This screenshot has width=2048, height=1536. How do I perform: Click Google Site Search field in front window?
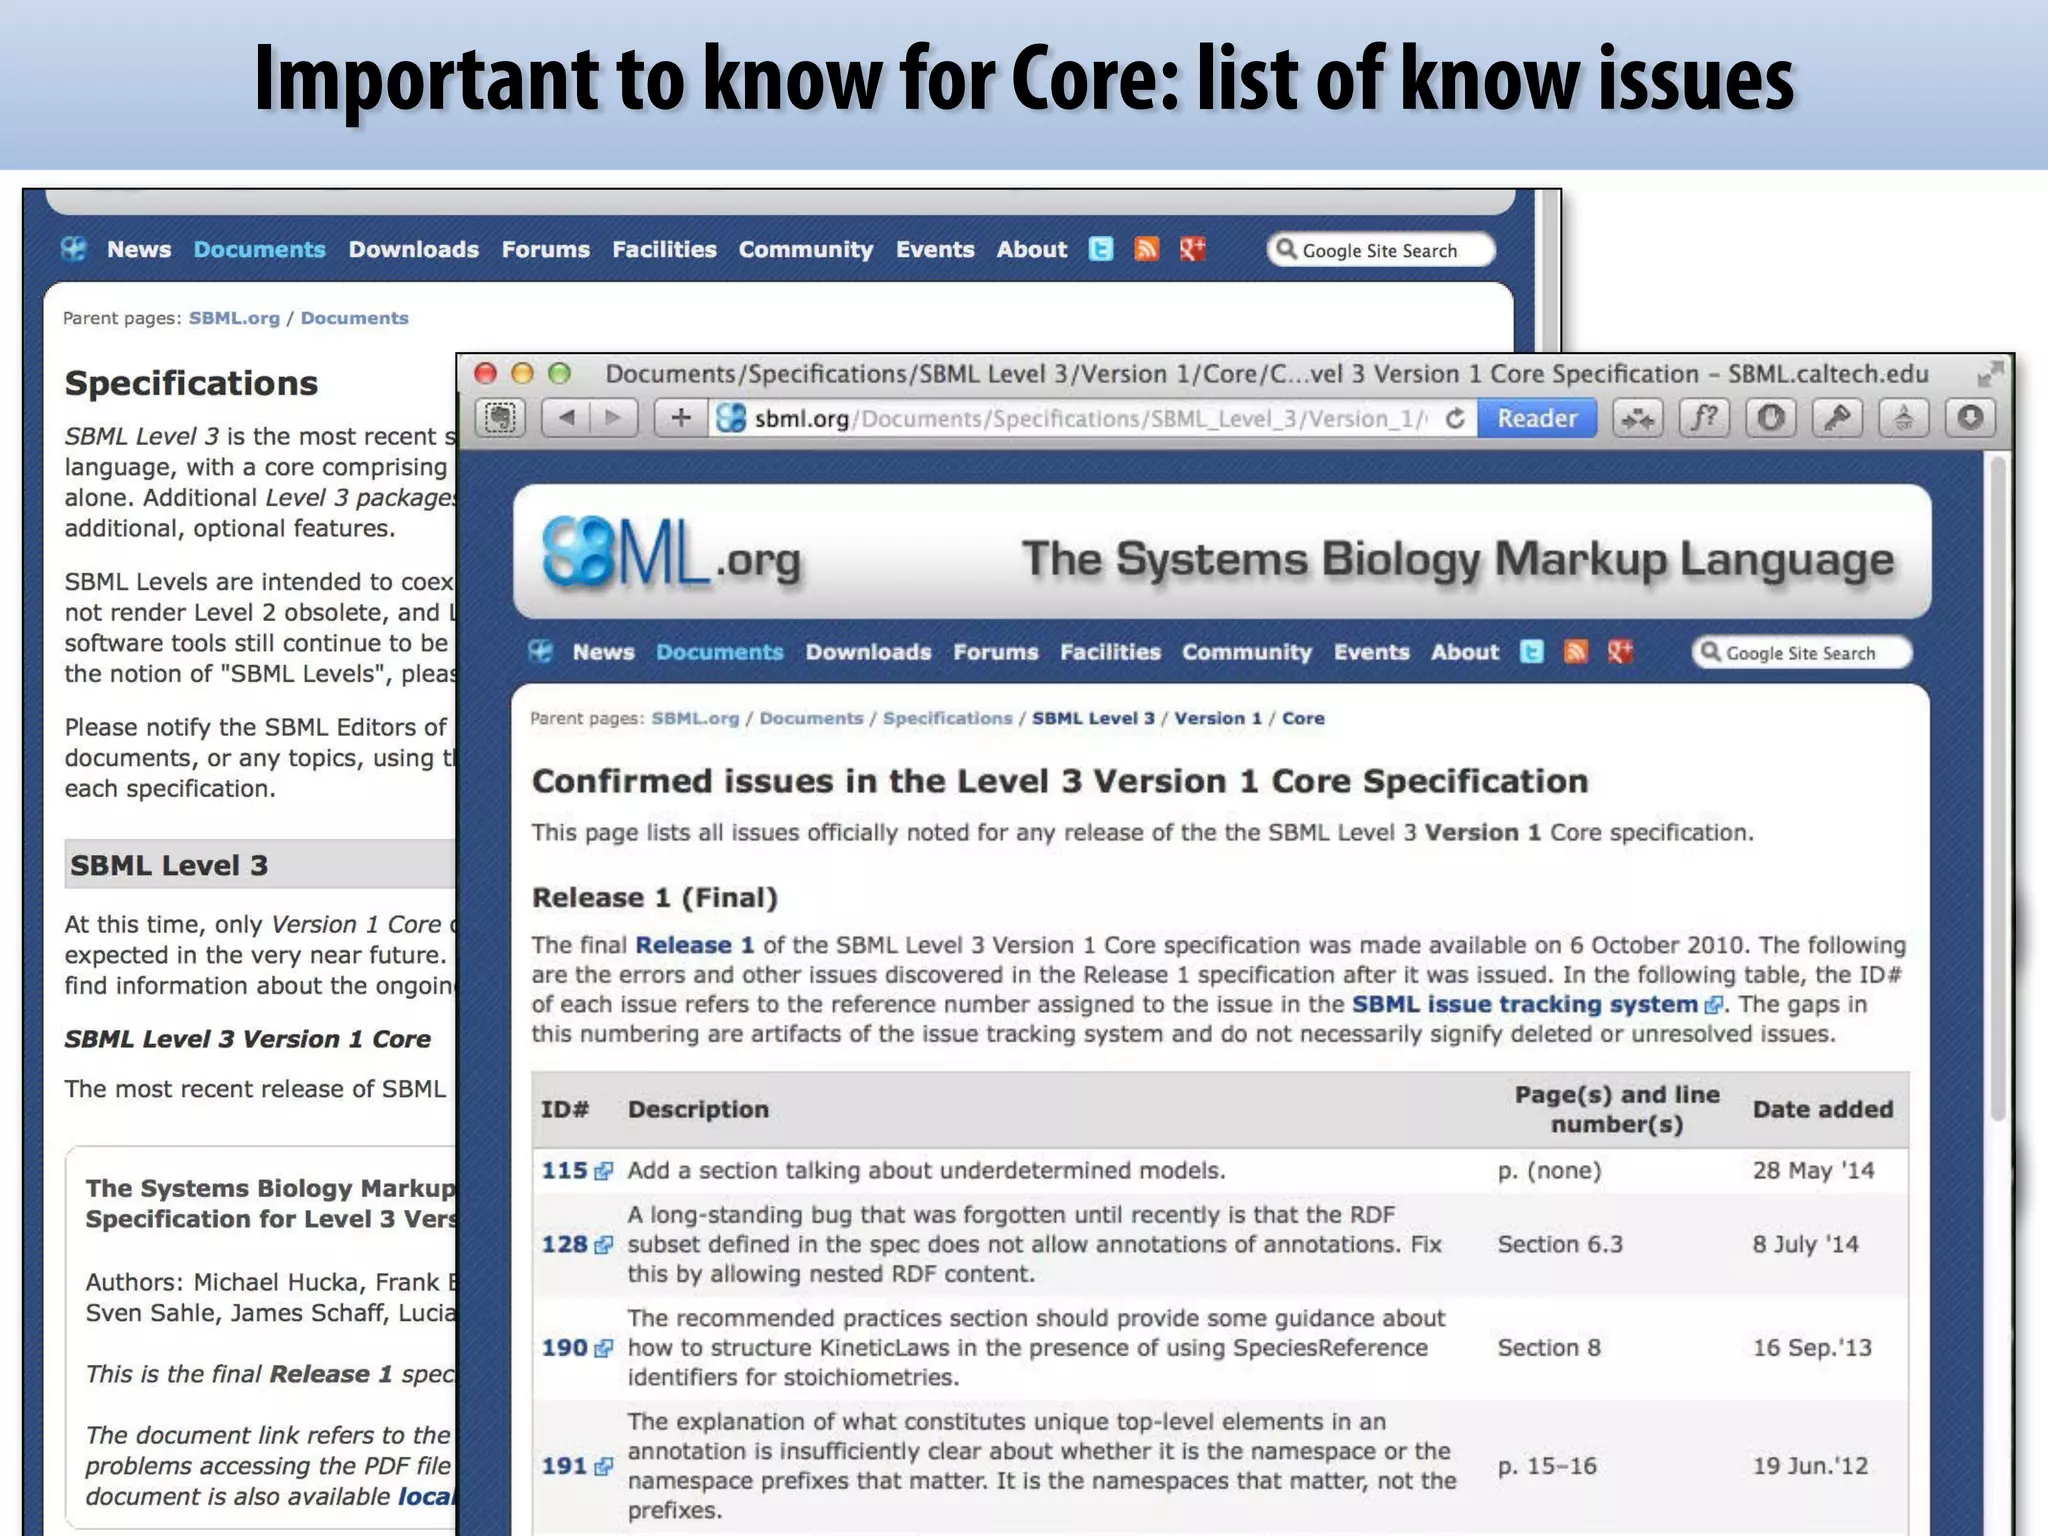pos(1801,653)
